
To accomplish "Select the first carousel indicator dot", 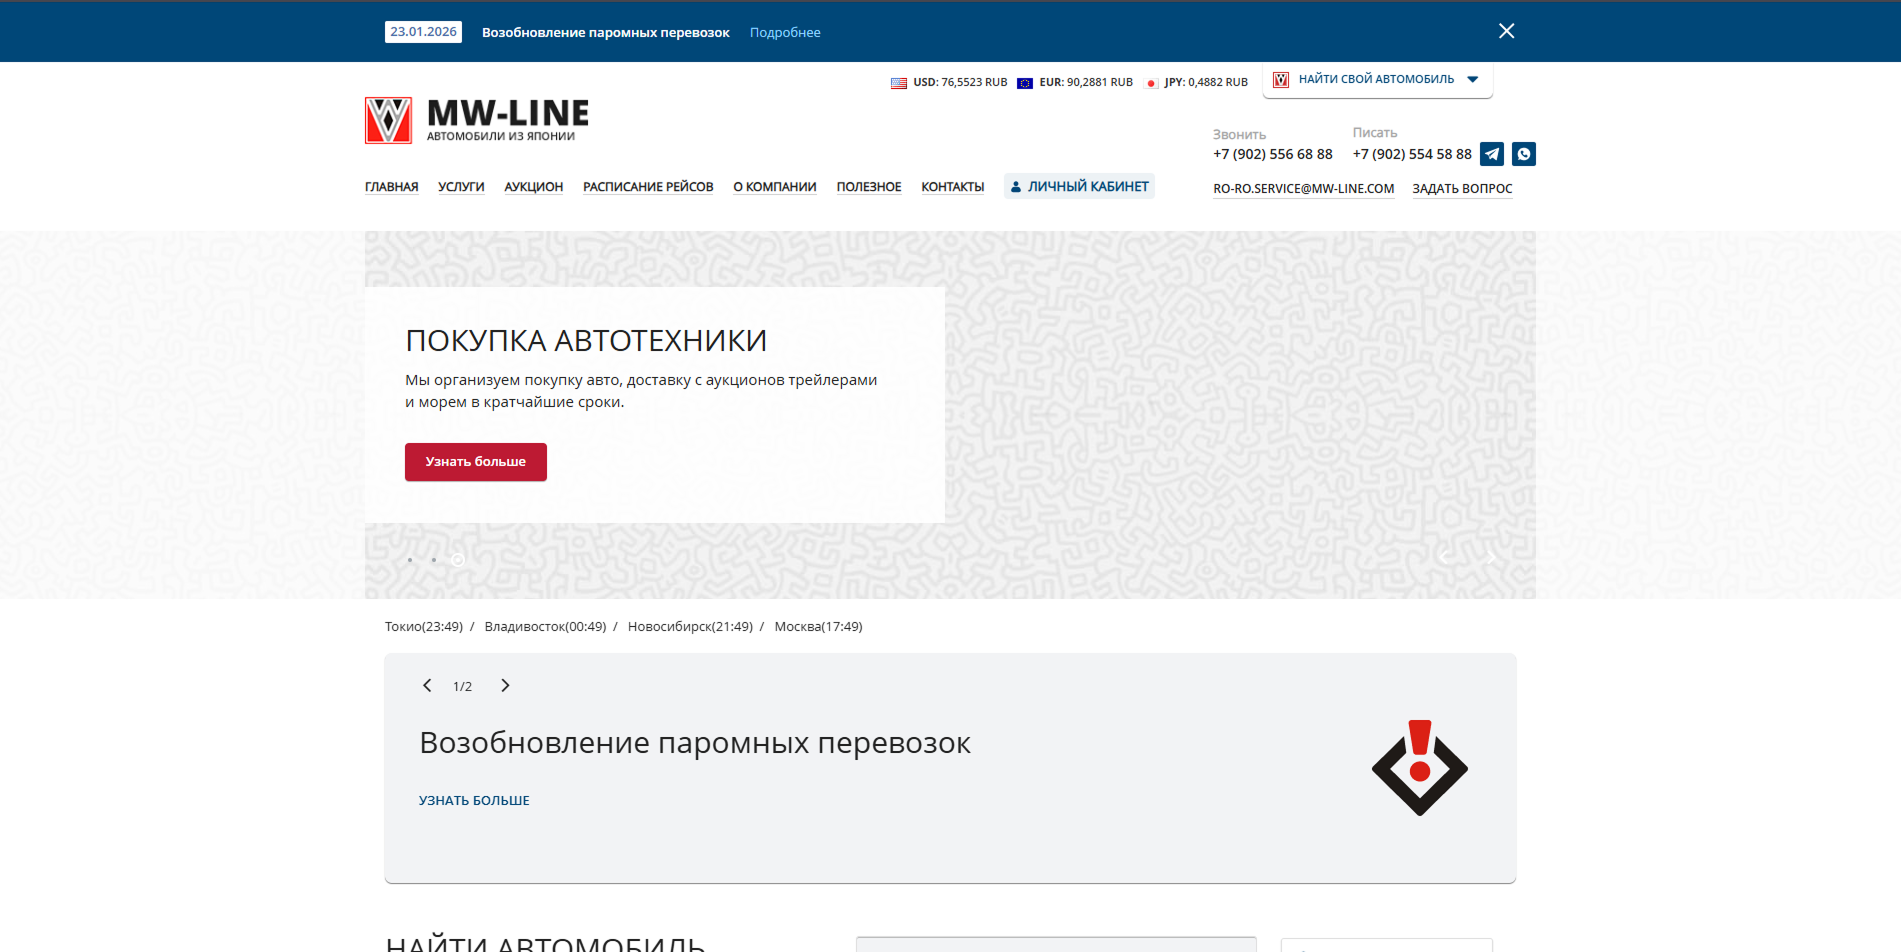I will pos(409,560).
